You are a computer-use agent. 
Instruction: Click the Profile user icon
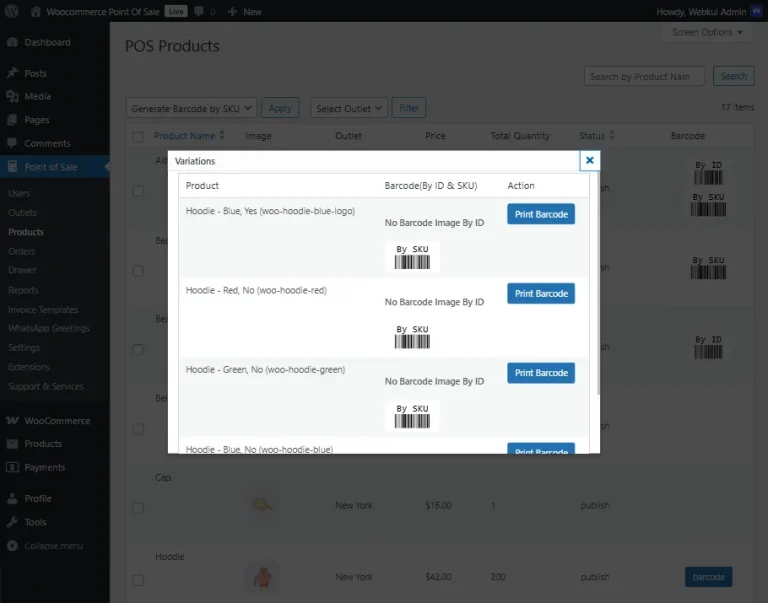12,498
